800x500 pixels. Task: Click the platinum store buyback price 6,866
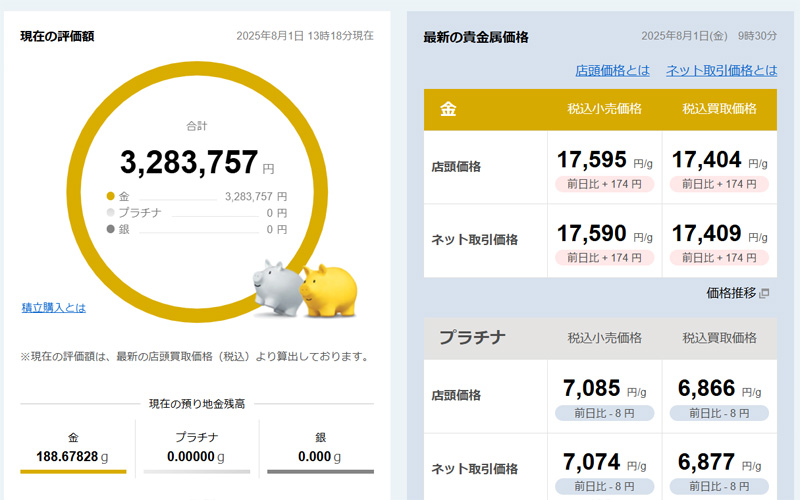707,388
